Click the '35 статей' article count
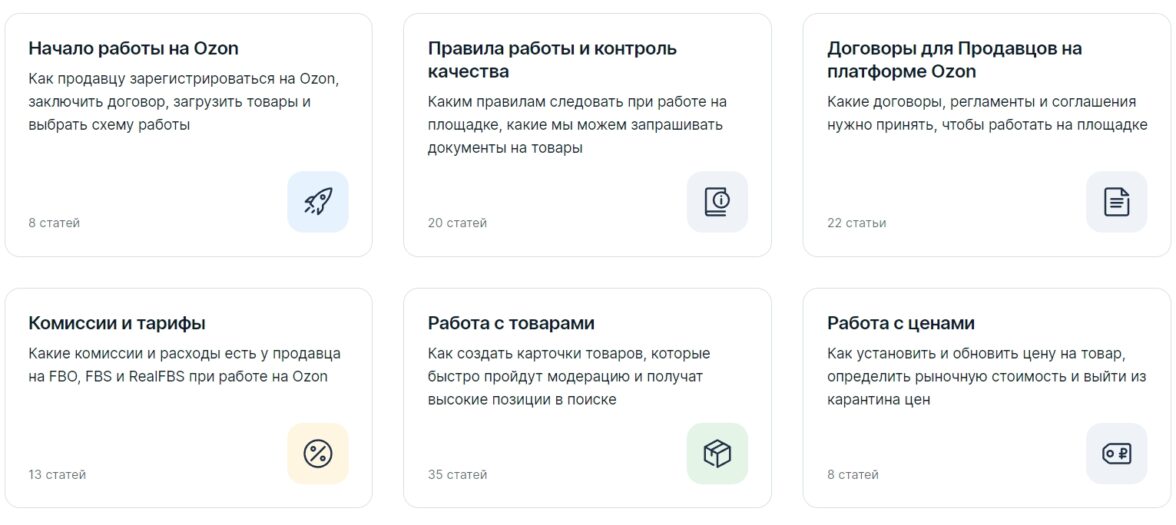1176x525 pixels. point(457,475)
